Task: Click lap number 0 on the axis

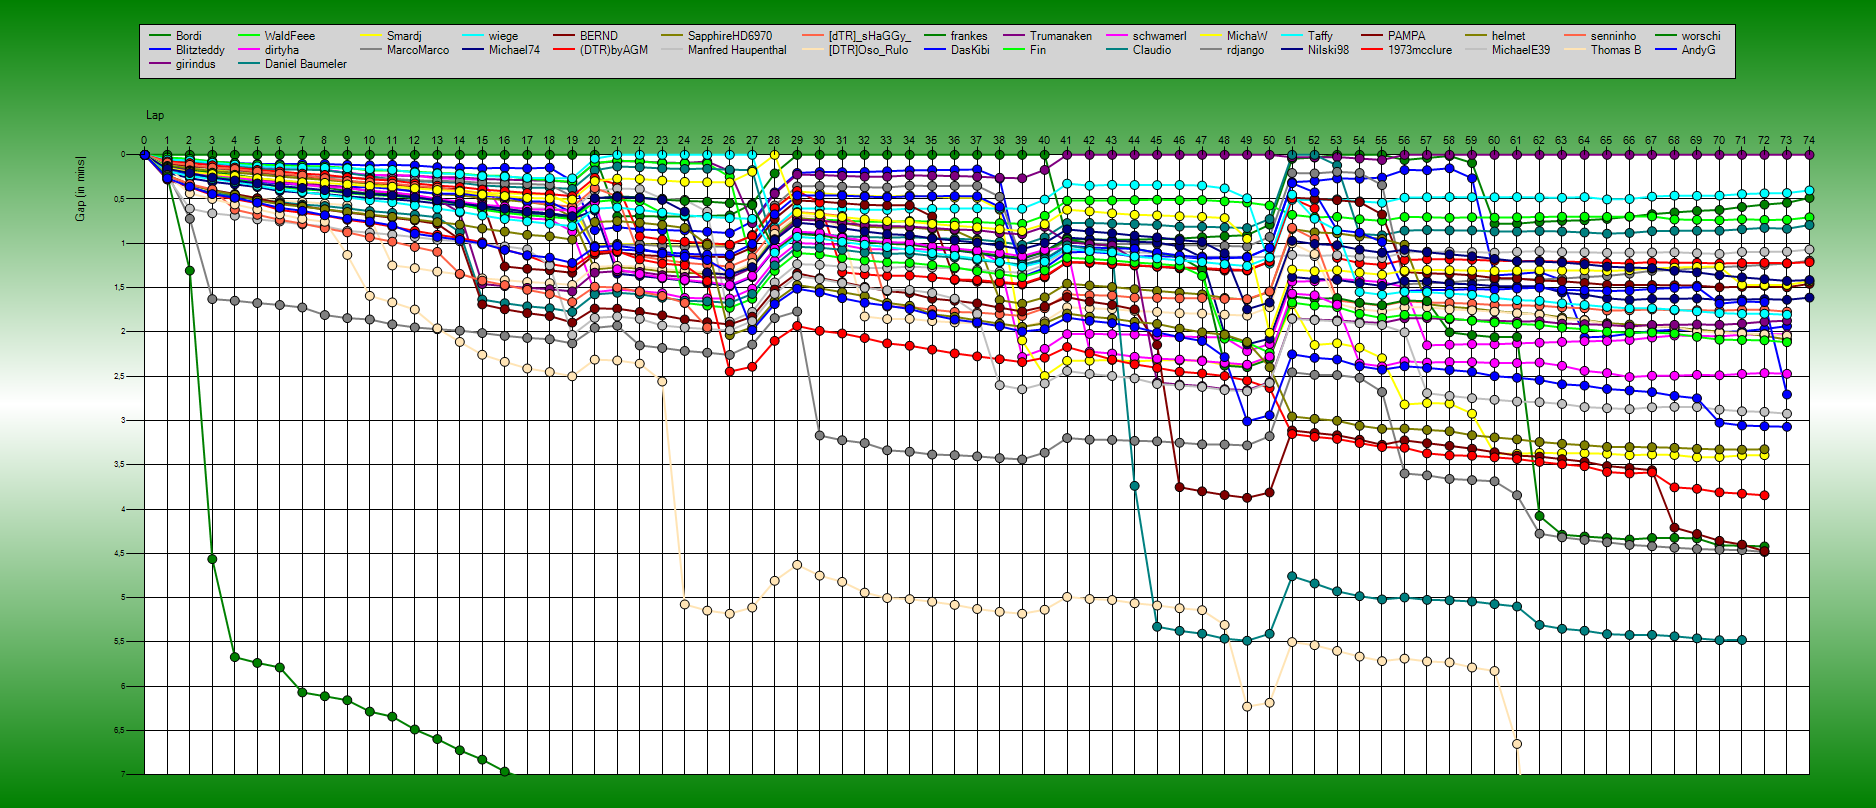Action: coord(144,141)
